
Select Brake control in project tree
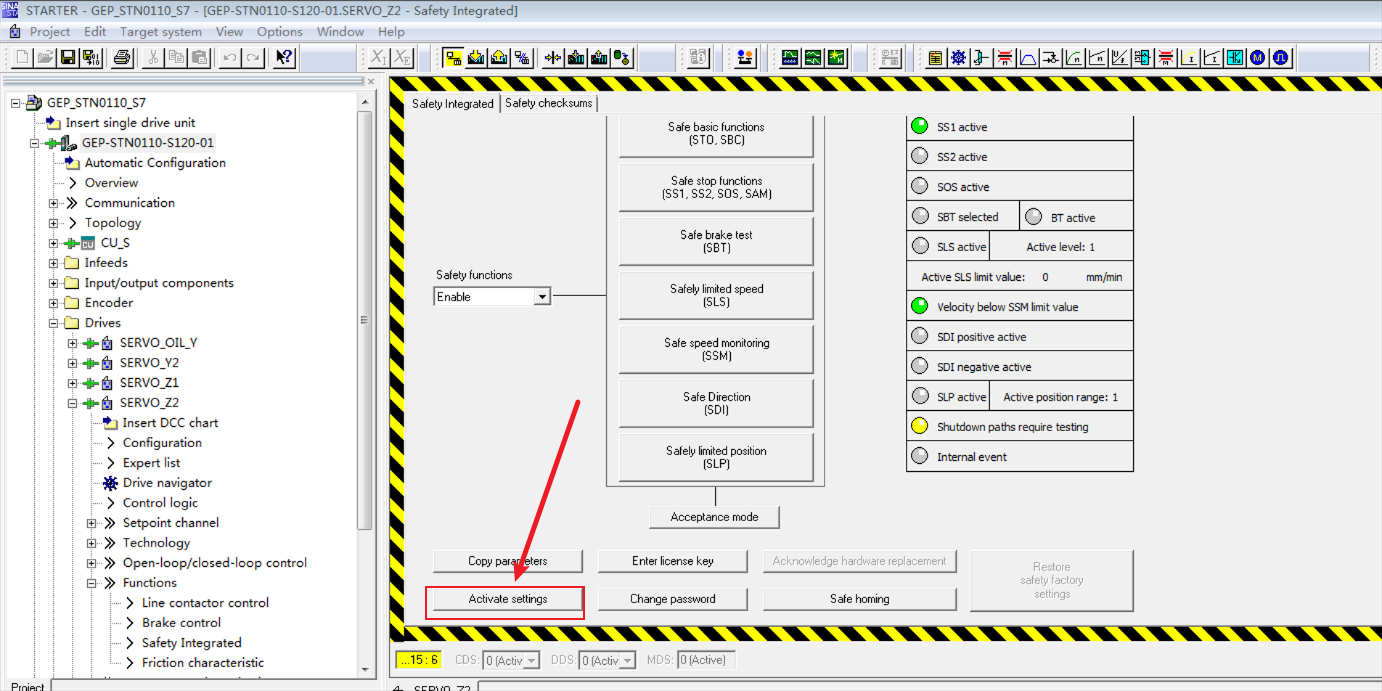[x=181, y=623]
